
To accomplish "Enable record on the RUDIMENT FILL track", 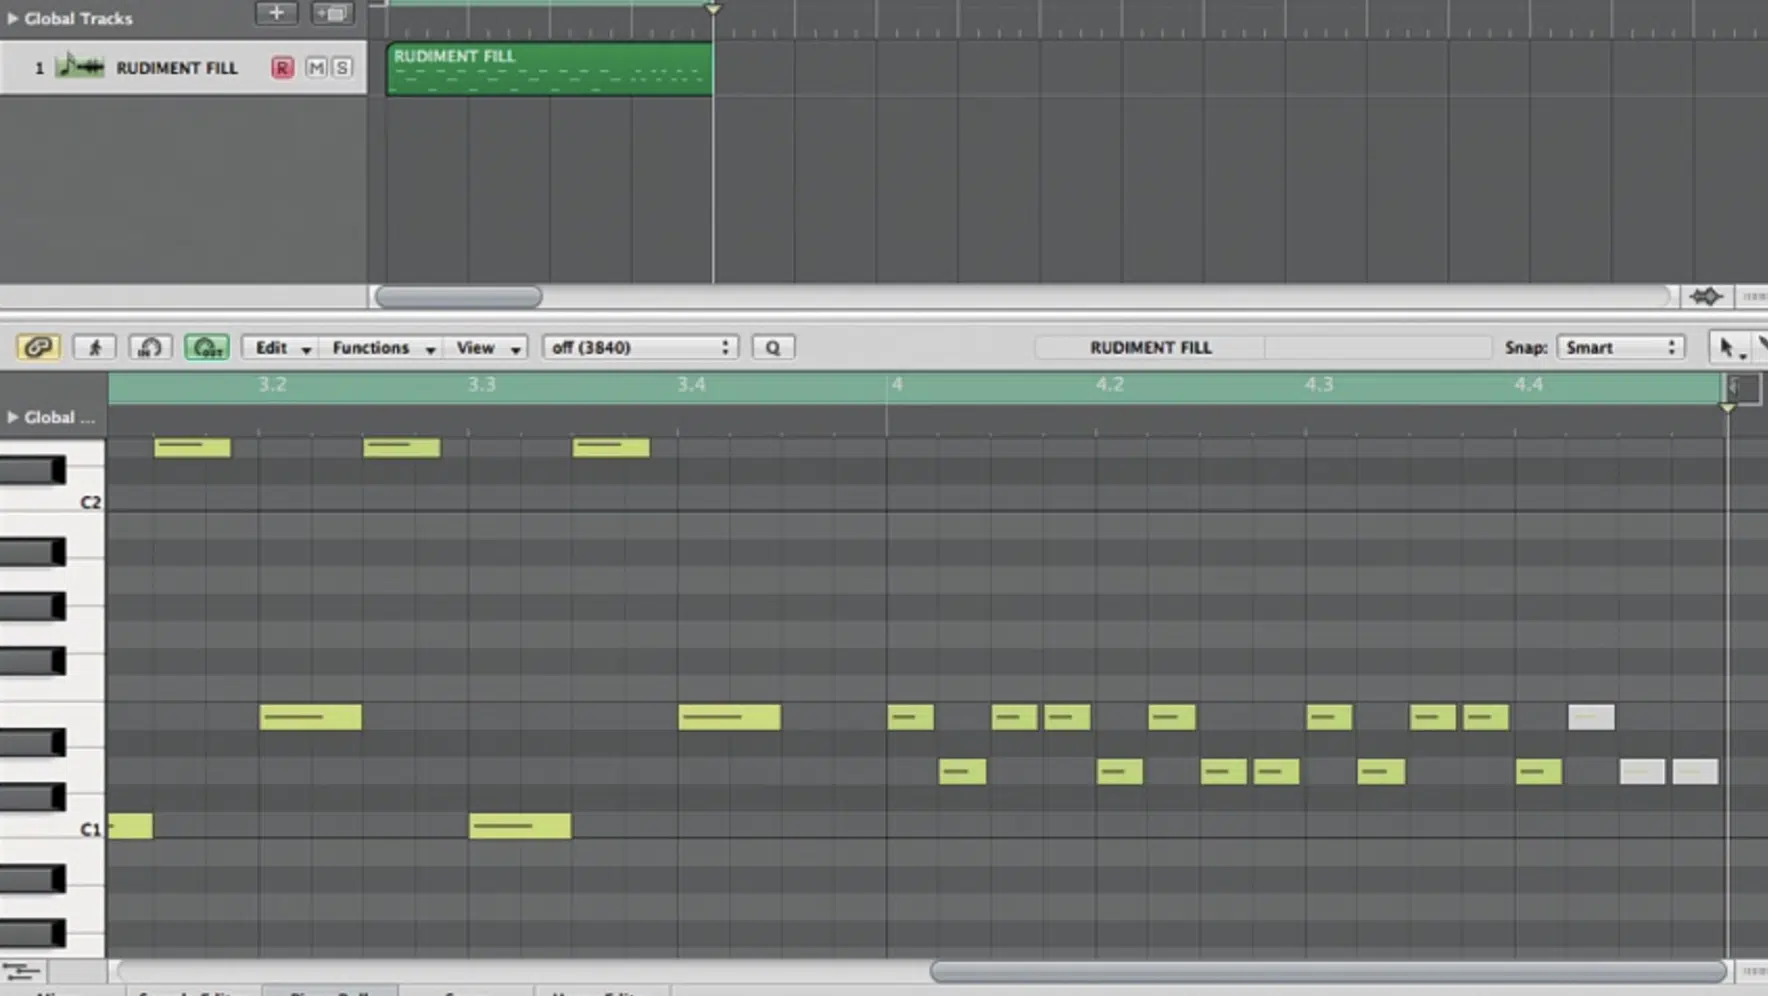I will coord(282,67).
